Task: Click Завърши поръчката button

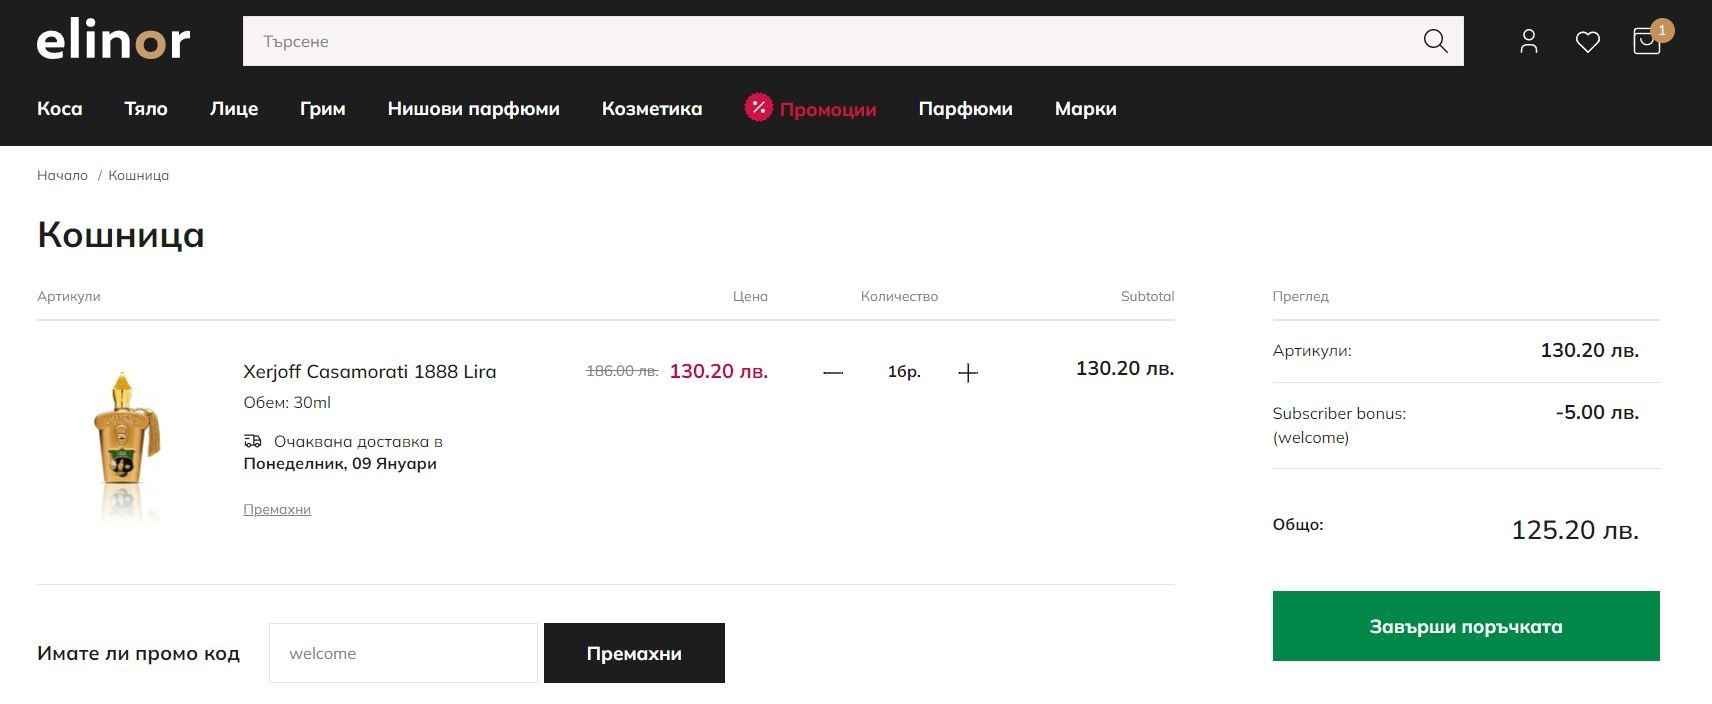Action: click(x=1466, y=626)
